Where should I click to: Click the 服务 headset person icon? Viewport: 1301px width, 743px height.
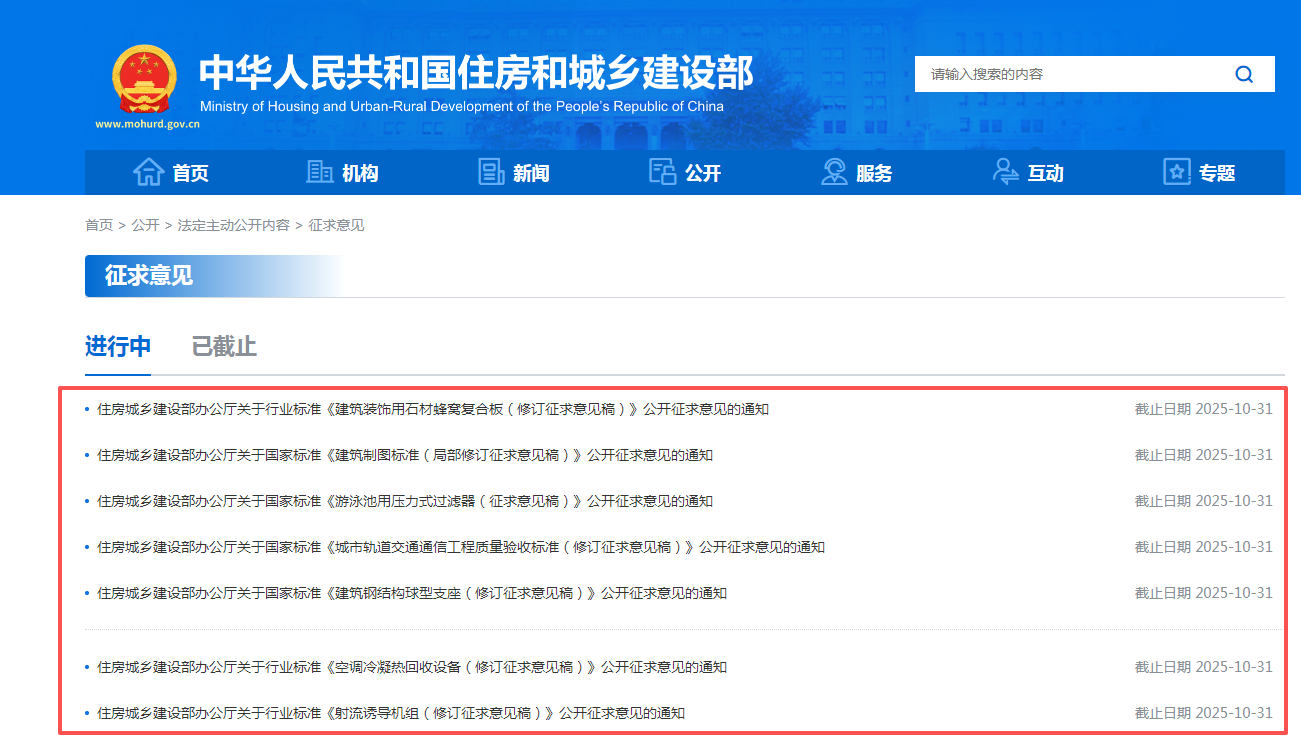point(834,172)
